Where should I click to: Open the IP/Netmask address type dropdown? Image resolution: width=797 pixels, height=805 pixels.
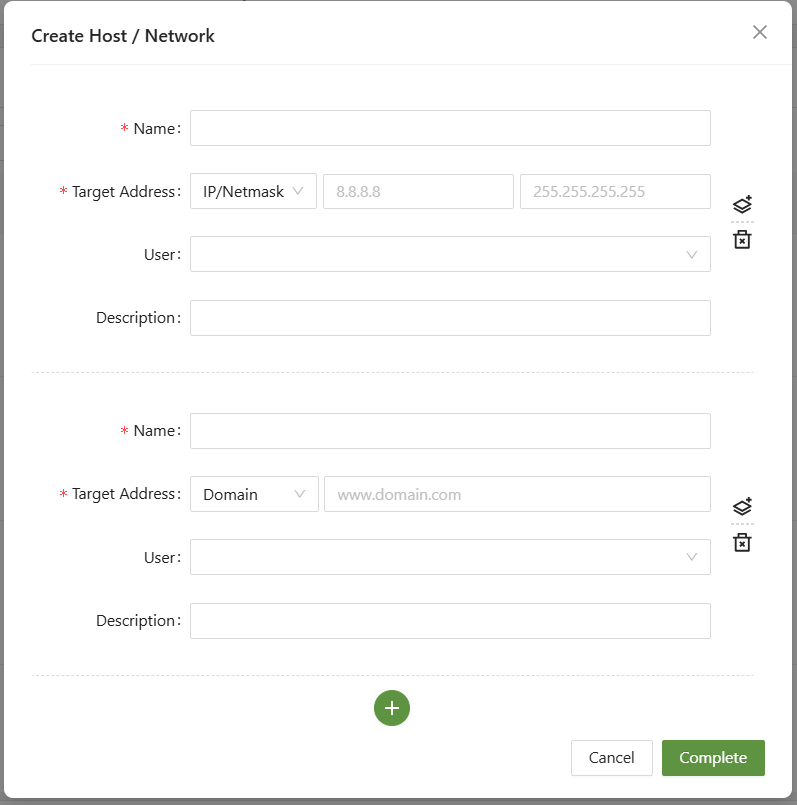click(x=253, y=191)
